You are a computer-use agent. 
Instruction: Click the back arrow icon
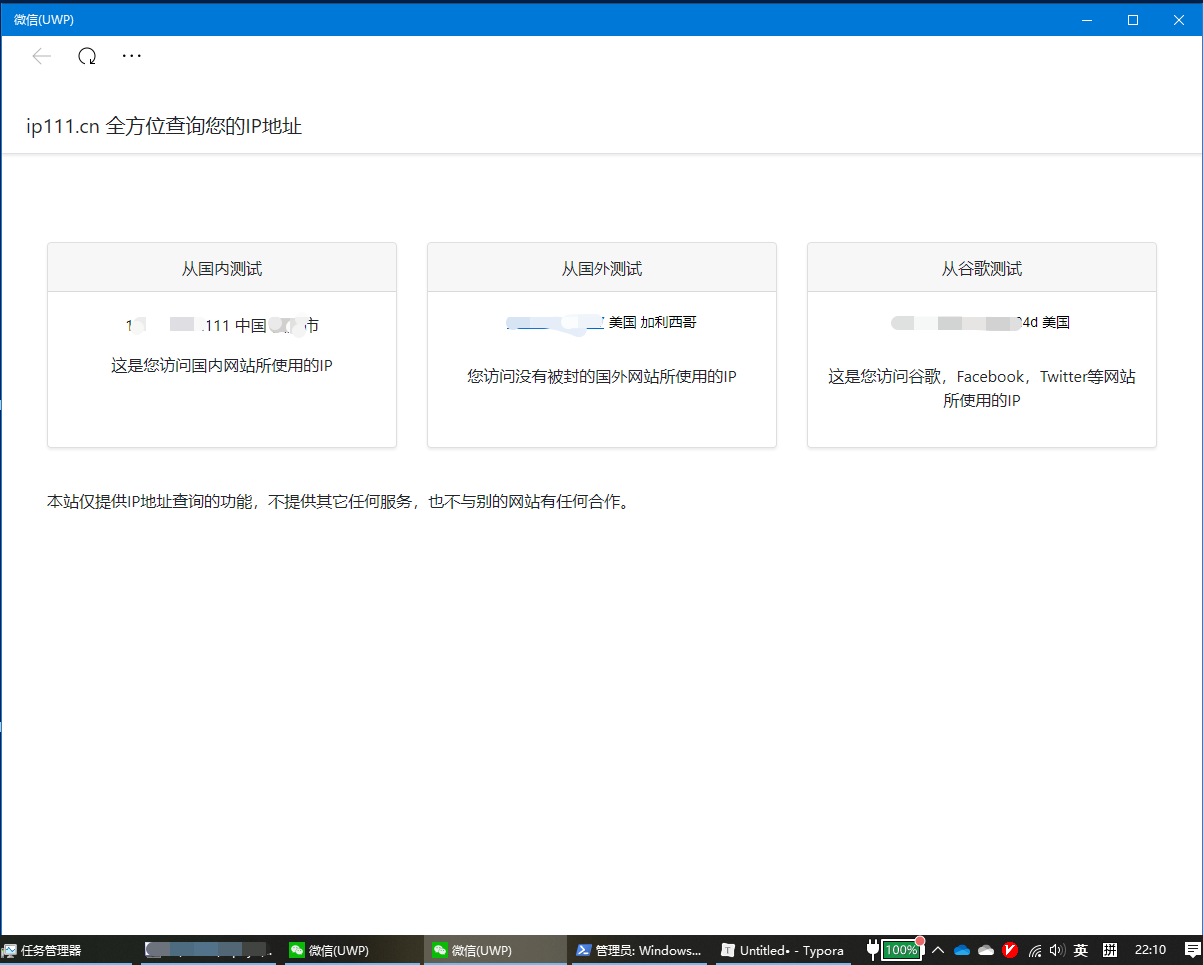(42, 56)
